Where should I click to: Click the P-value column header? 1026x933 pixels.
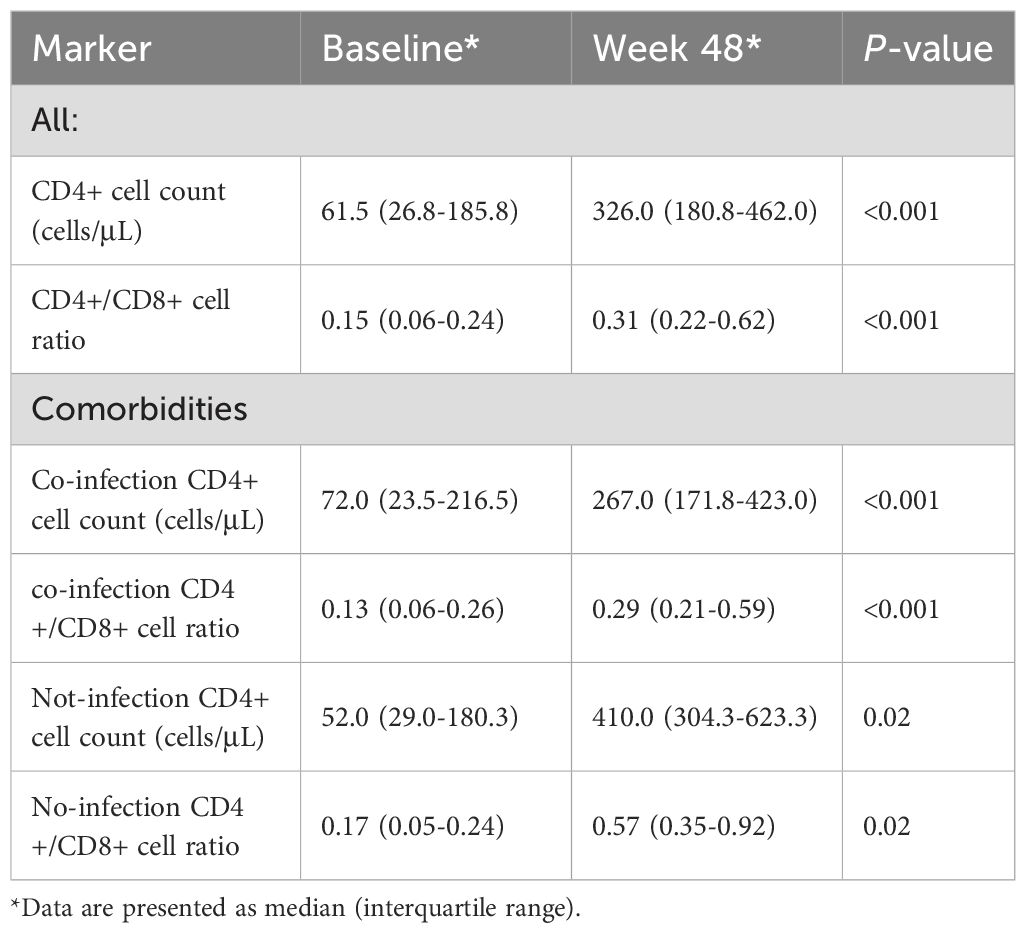click(927, 49)
